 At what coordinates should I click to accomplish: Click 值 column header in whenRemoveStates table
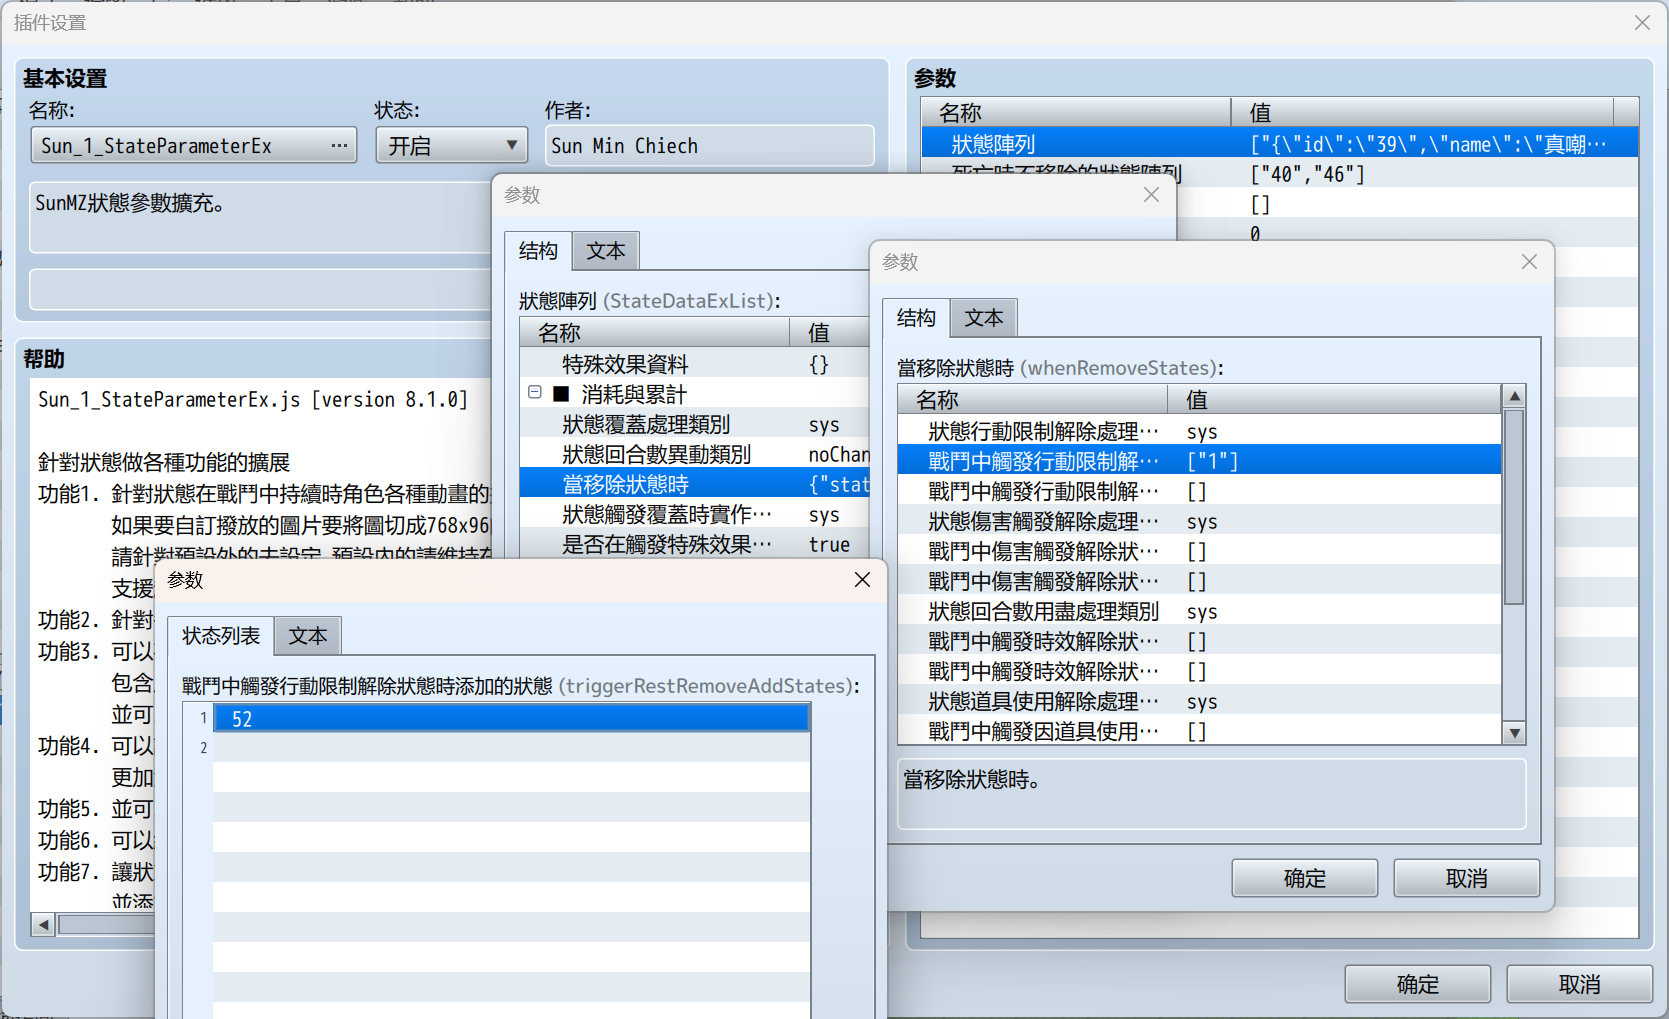1334,400
